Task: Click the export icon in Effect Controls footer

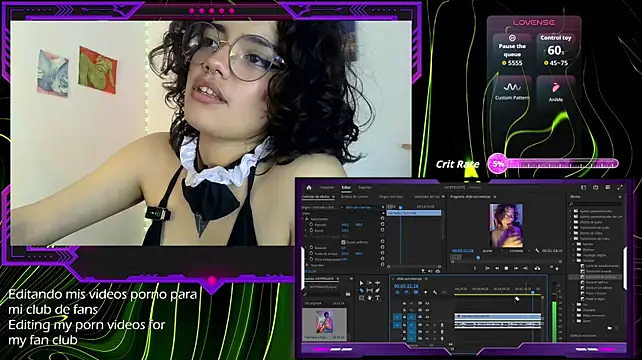Action: pos(438,271)
